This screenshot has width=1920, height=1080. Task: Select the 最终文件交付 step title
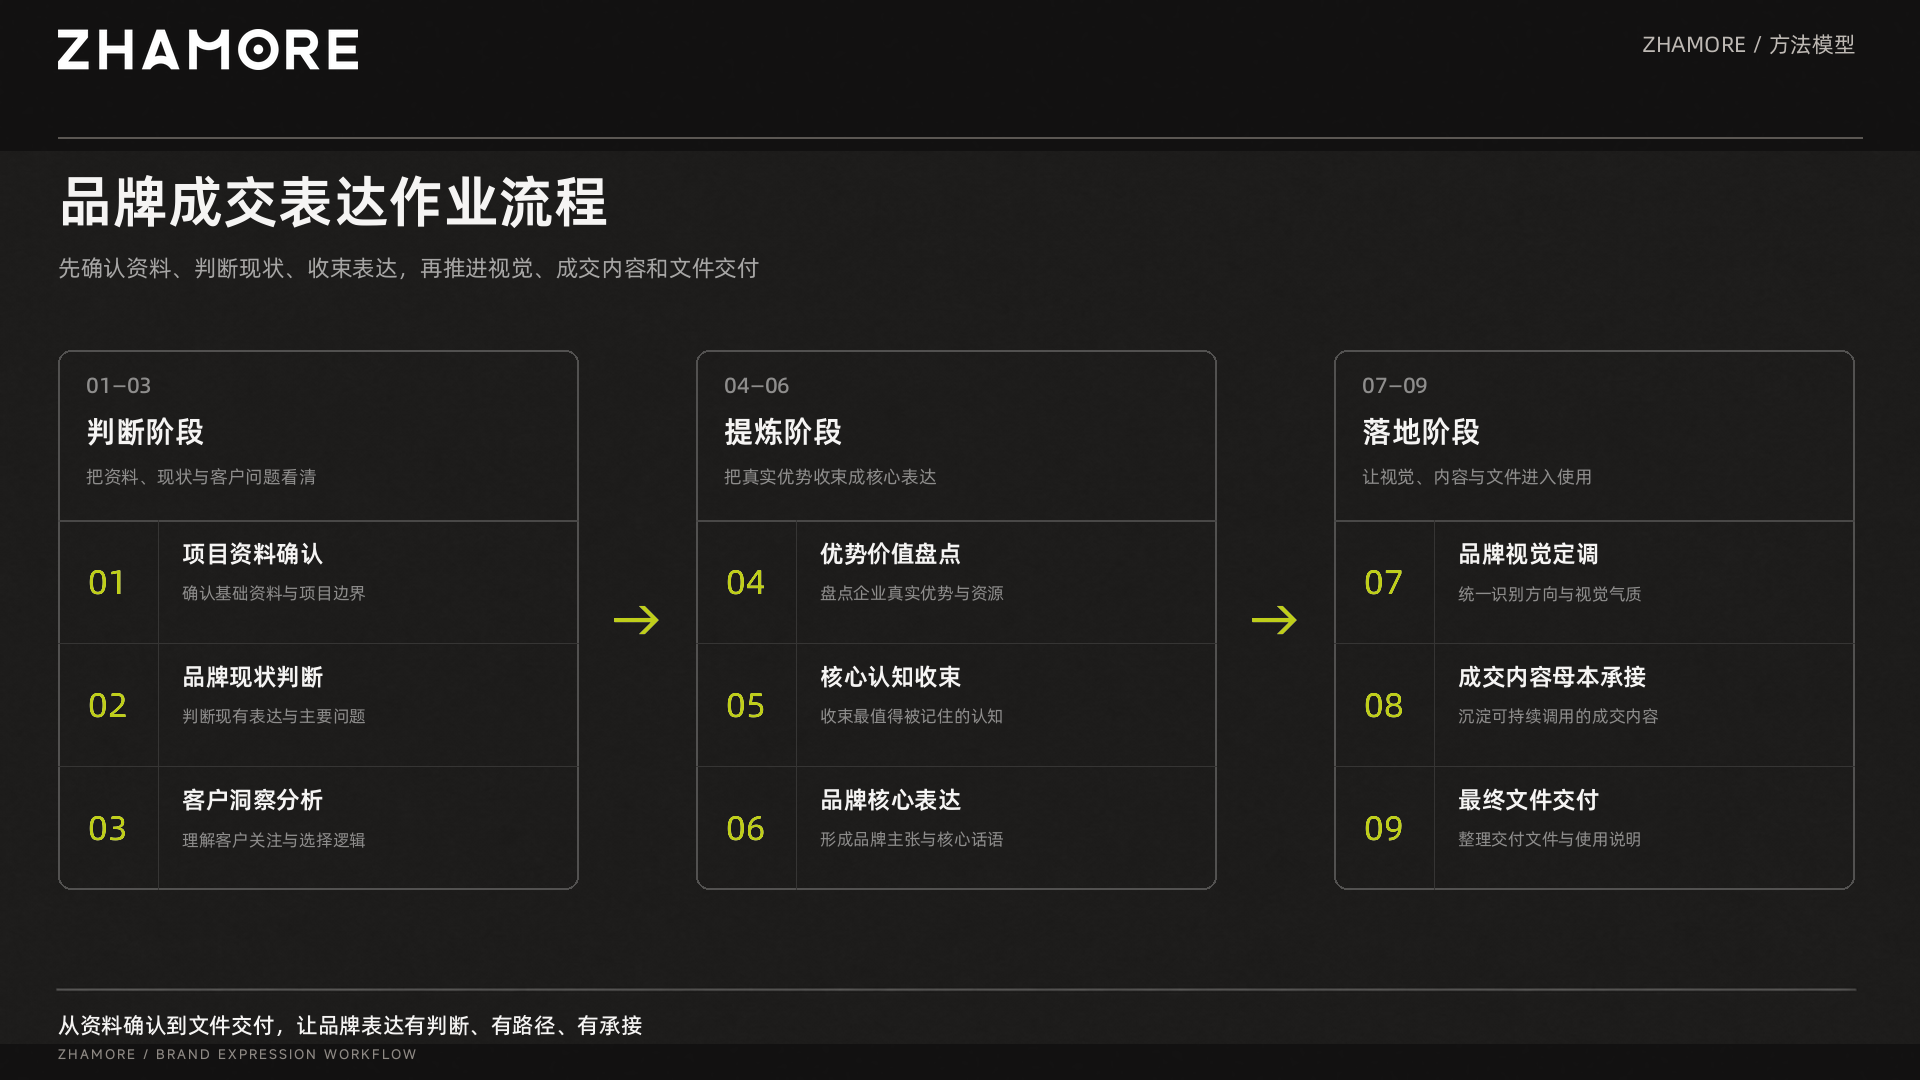coord(1528,800)
